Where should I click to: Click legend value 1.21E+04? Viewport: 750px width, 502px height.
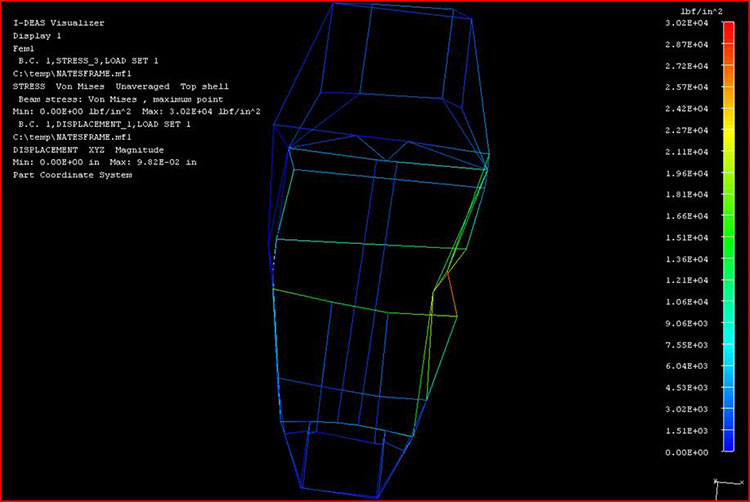point(686,280)
